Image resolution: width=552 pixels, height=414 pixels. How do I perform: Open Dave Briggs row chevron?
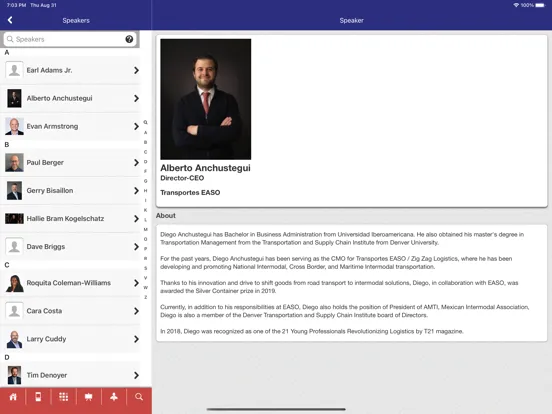click(136, 247)
